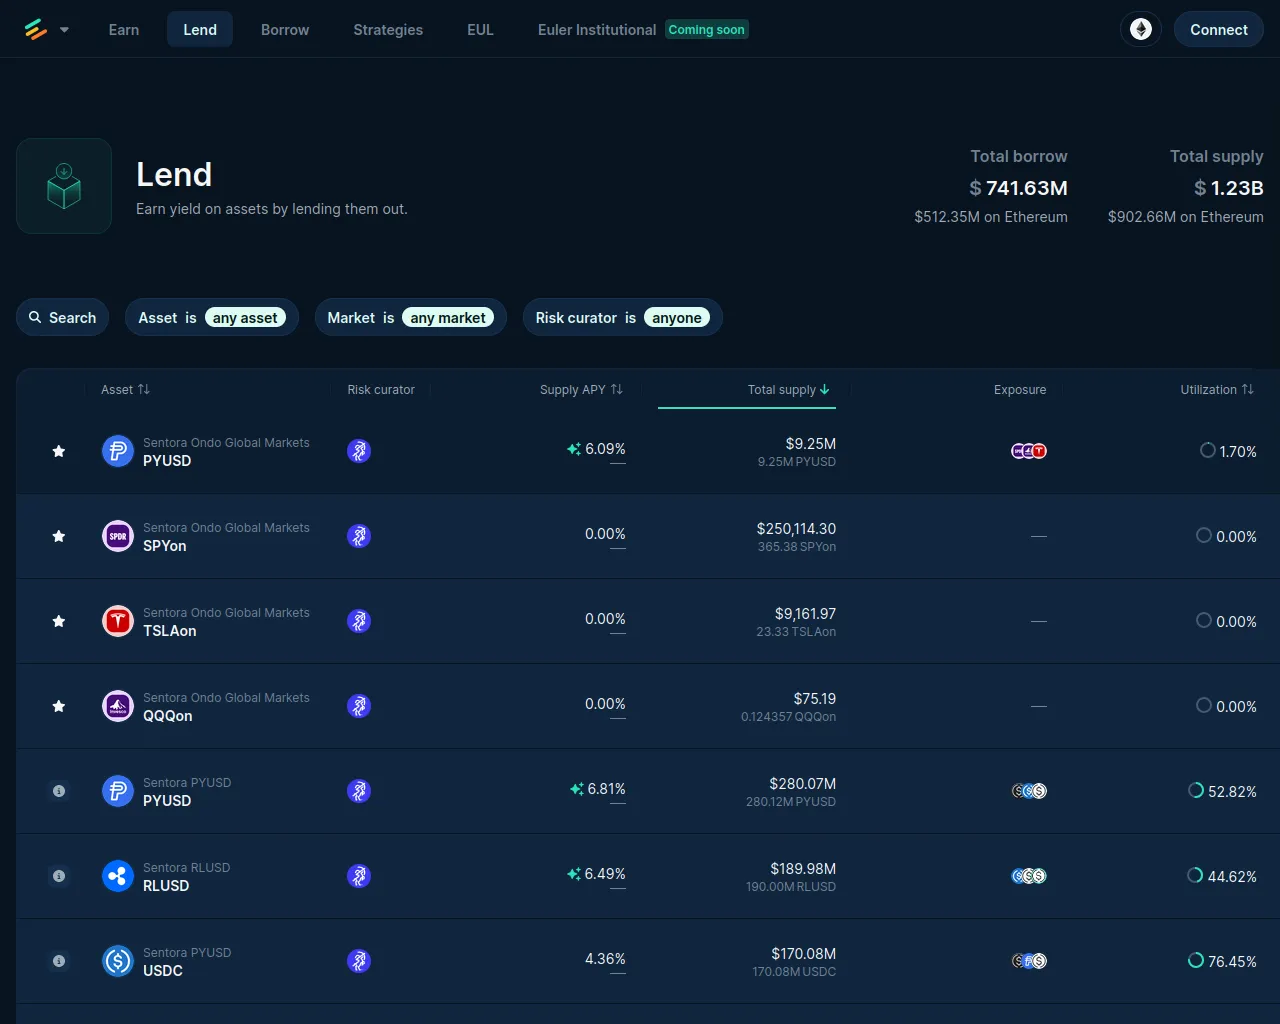Click the USDC asset name
Image resolution: width=1280 pixels, height=1024 pixels.
[x=163, y=971]
